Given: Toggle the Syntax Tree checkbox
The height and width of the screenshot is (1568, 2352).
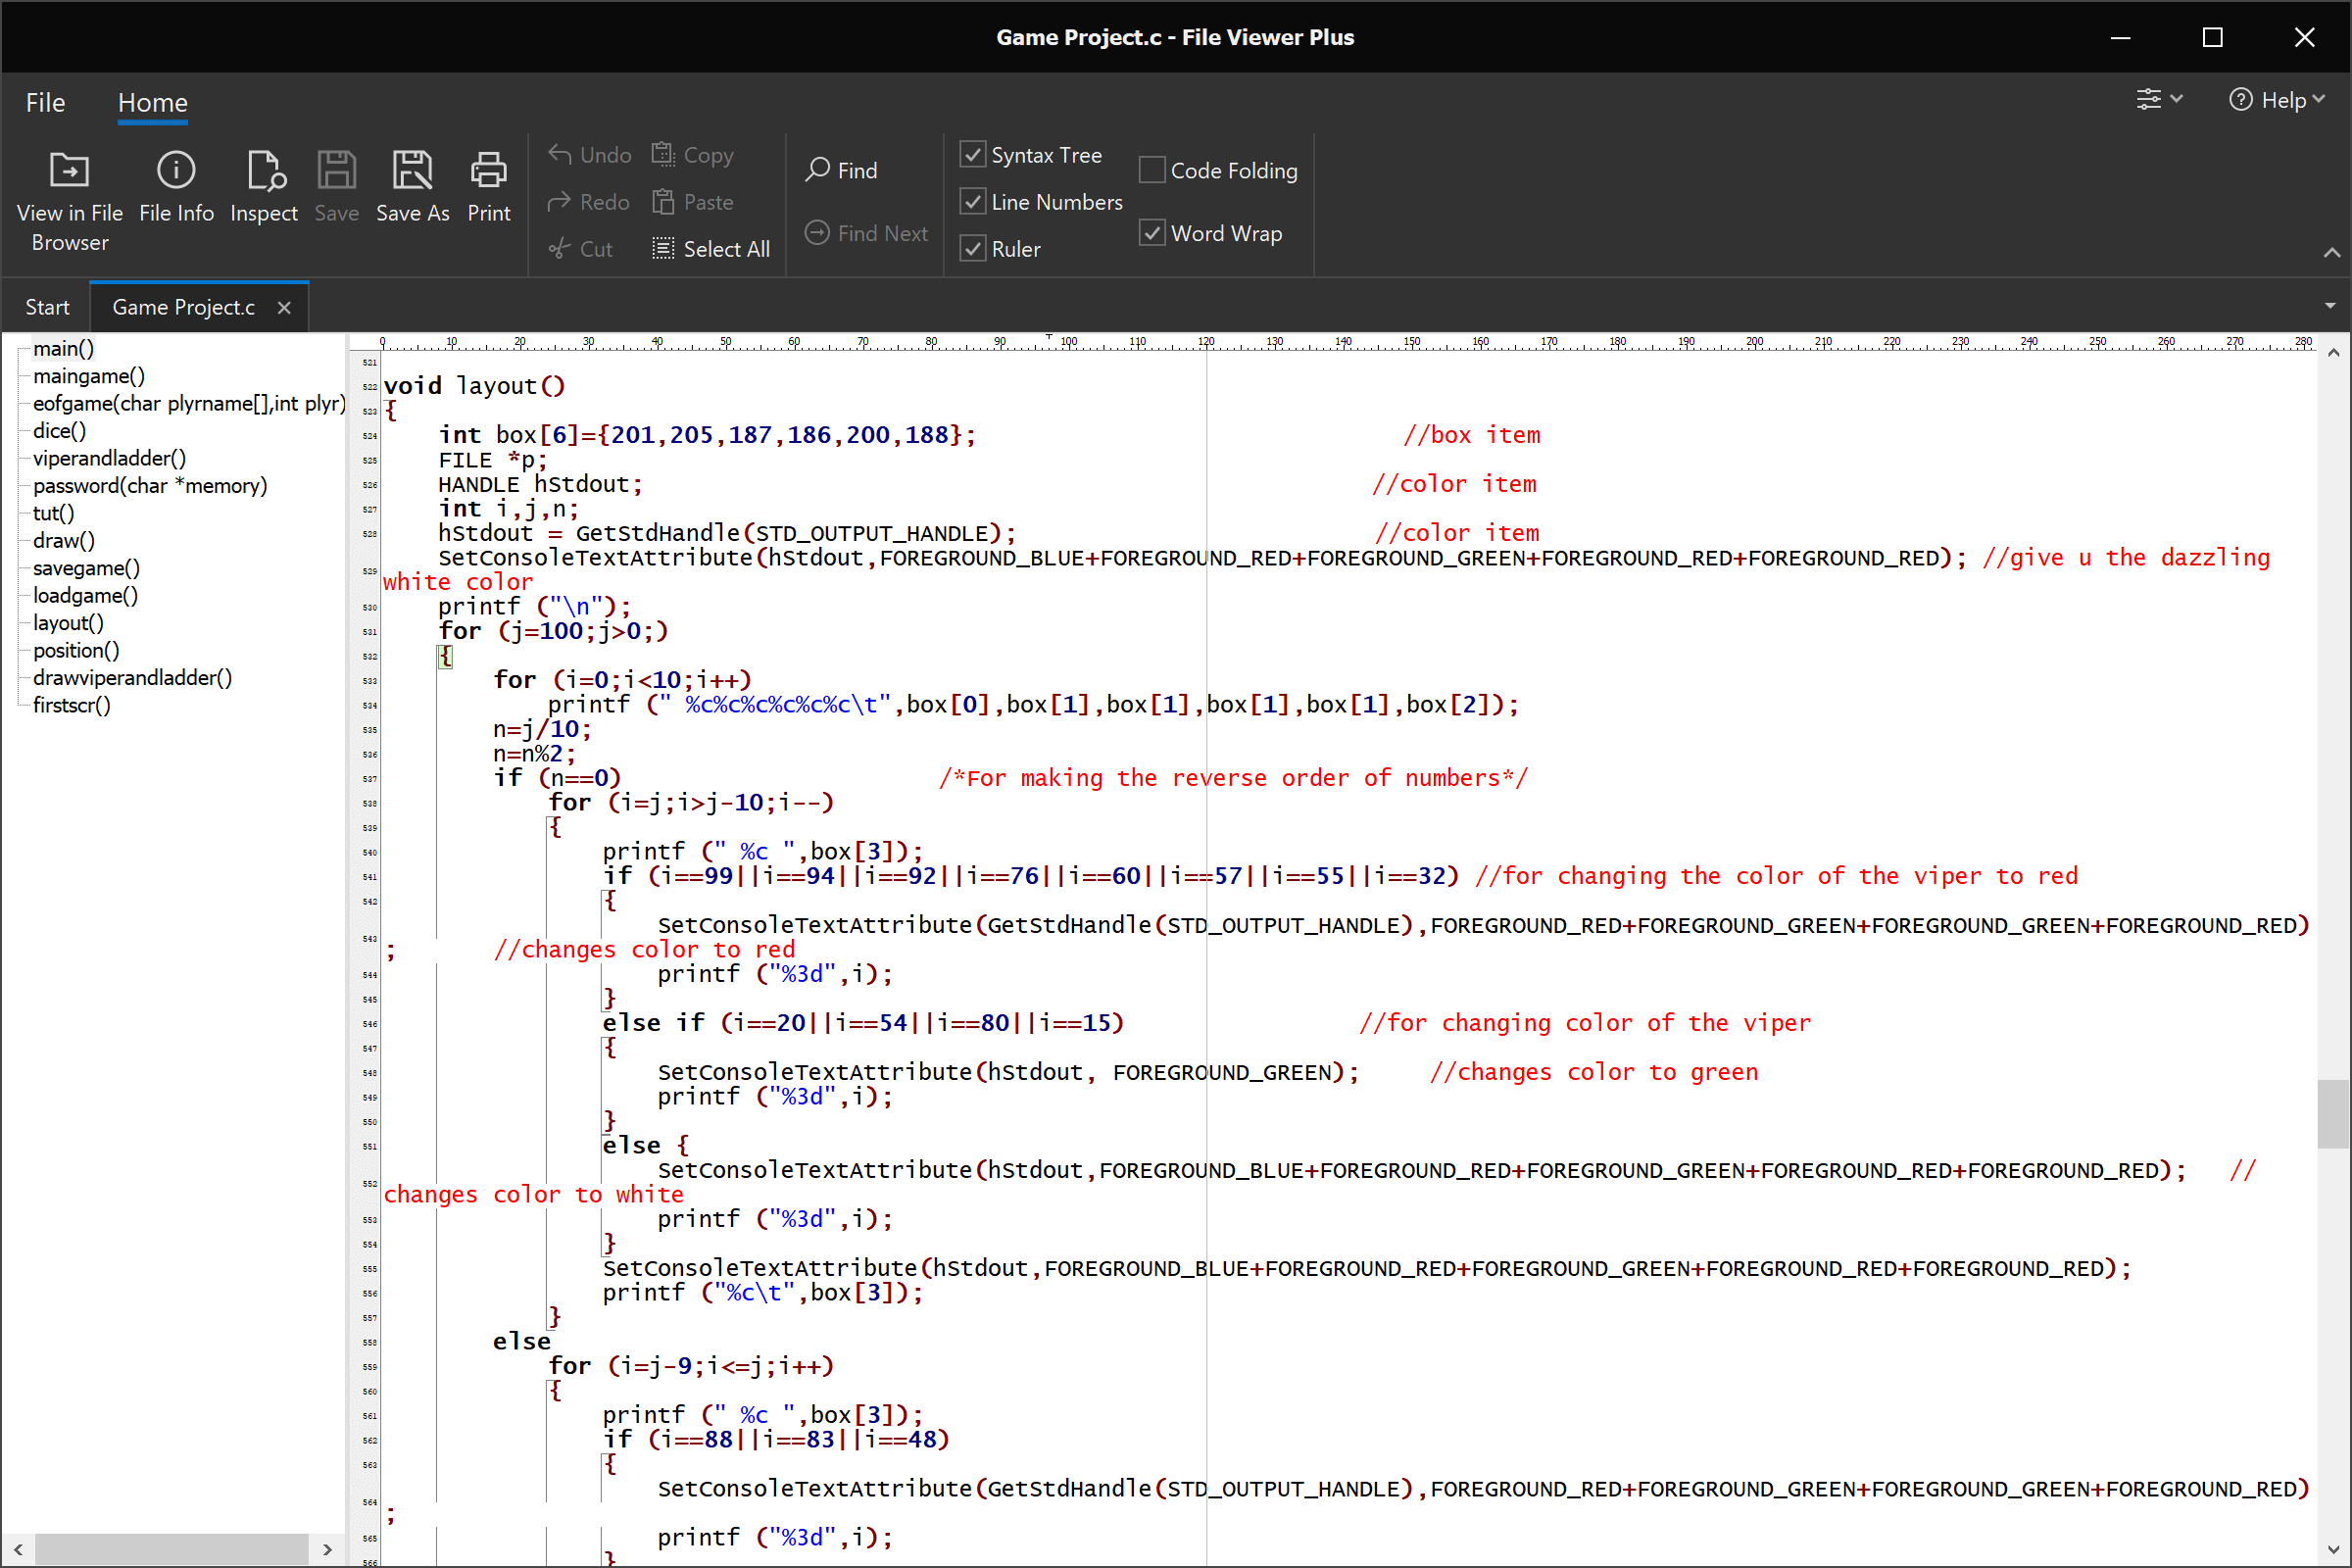Looking at the screenshot, I should 975,154.
